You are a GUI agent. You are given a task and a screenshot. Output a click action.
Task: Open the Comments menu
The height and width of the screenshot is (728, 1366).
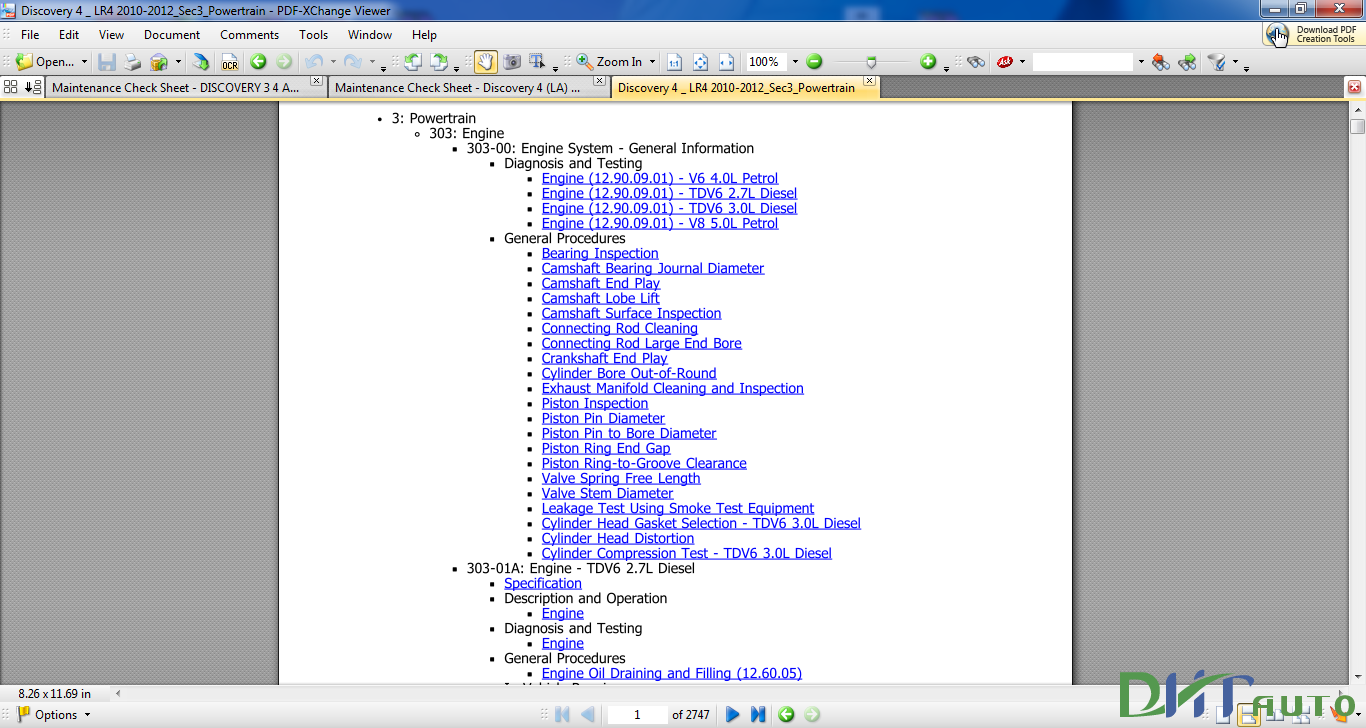(249, 34)
